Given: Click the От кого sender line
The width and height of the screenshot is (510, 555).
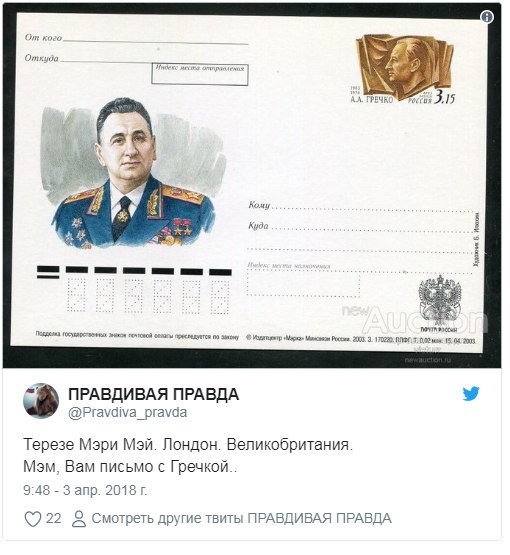Looking at the screenshot, I should coord(136,38).
